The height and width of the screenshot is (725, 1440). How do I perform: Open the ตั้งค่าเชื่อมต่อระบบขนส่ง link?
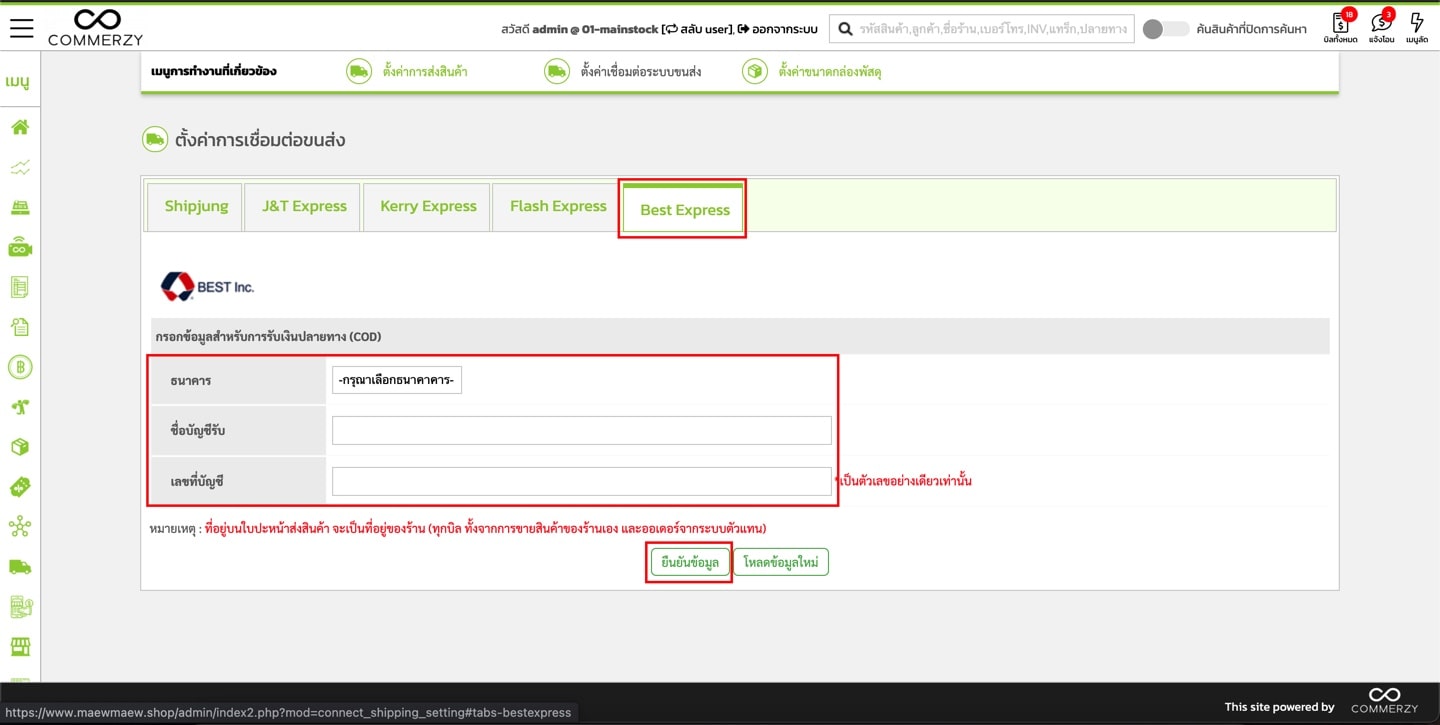click(x=640, y=72)
